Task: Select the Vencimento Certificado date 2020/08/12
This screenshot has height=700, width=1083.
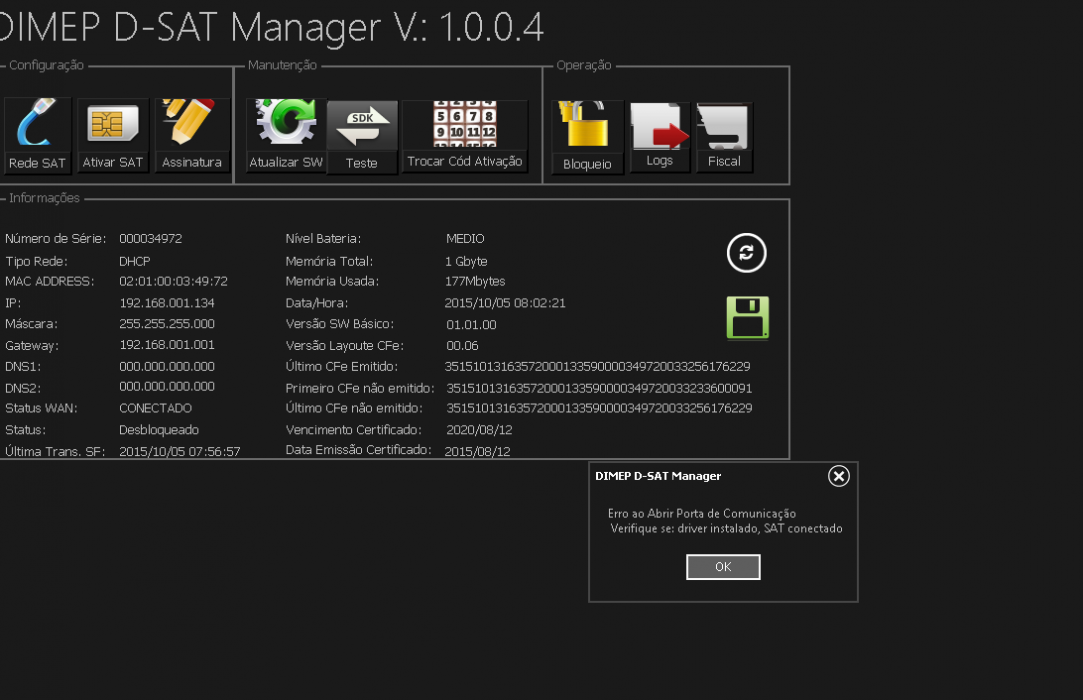Action: (x=479, y=430)
